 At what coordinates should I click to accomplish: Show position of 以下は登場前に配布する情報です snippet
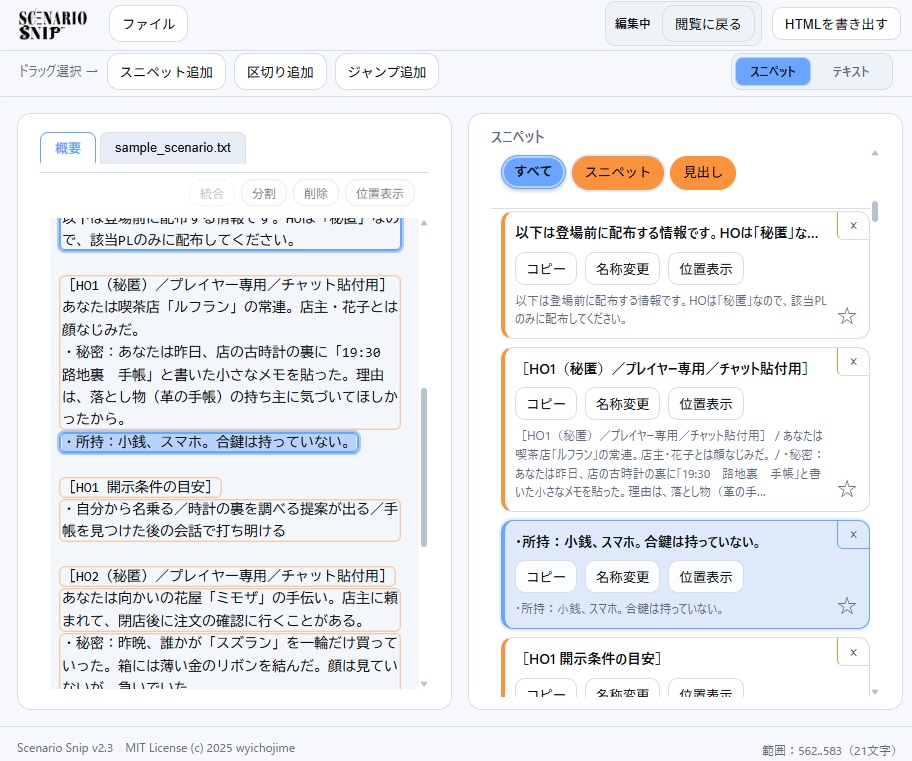coord(706,269)
